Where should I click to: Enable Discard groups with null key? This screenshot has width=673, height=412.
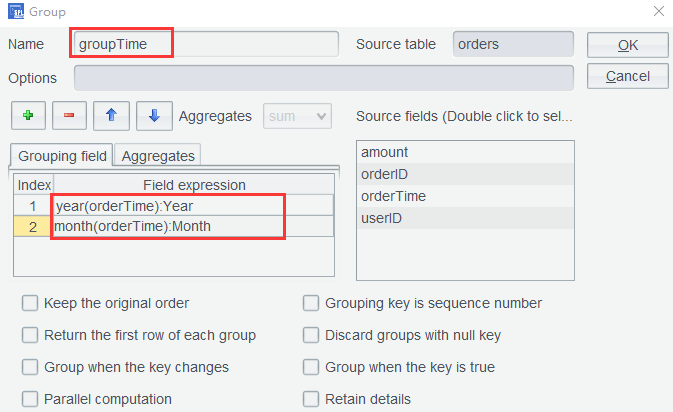[311, 335]
